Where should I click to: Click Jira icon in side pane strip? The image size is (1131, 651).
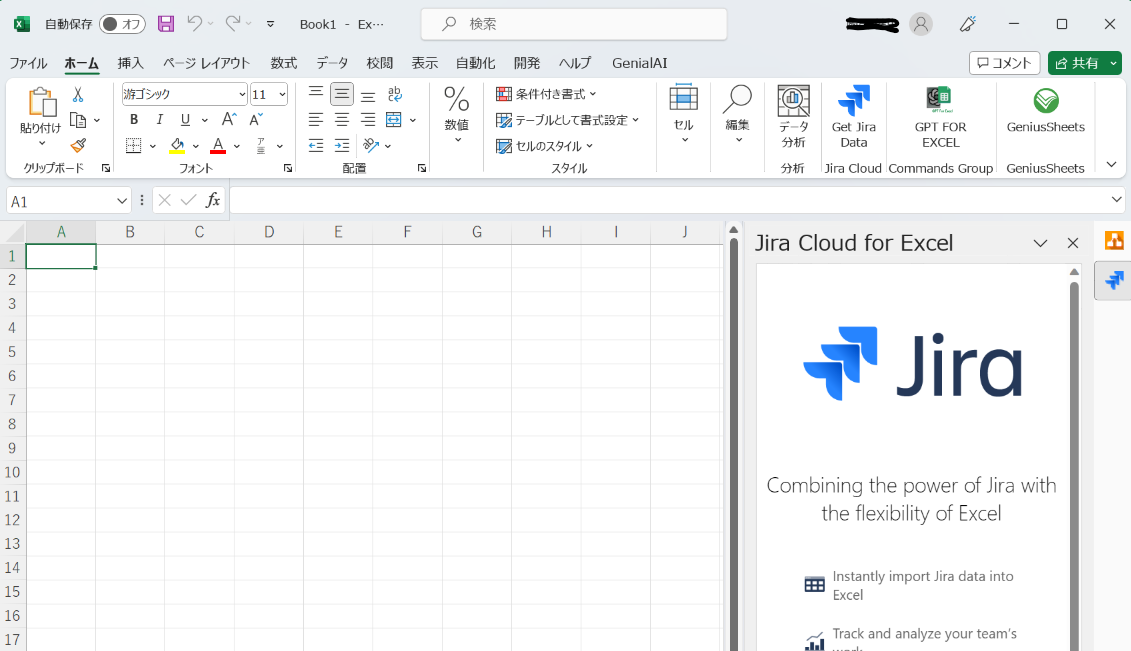[x=1114, y=280]
